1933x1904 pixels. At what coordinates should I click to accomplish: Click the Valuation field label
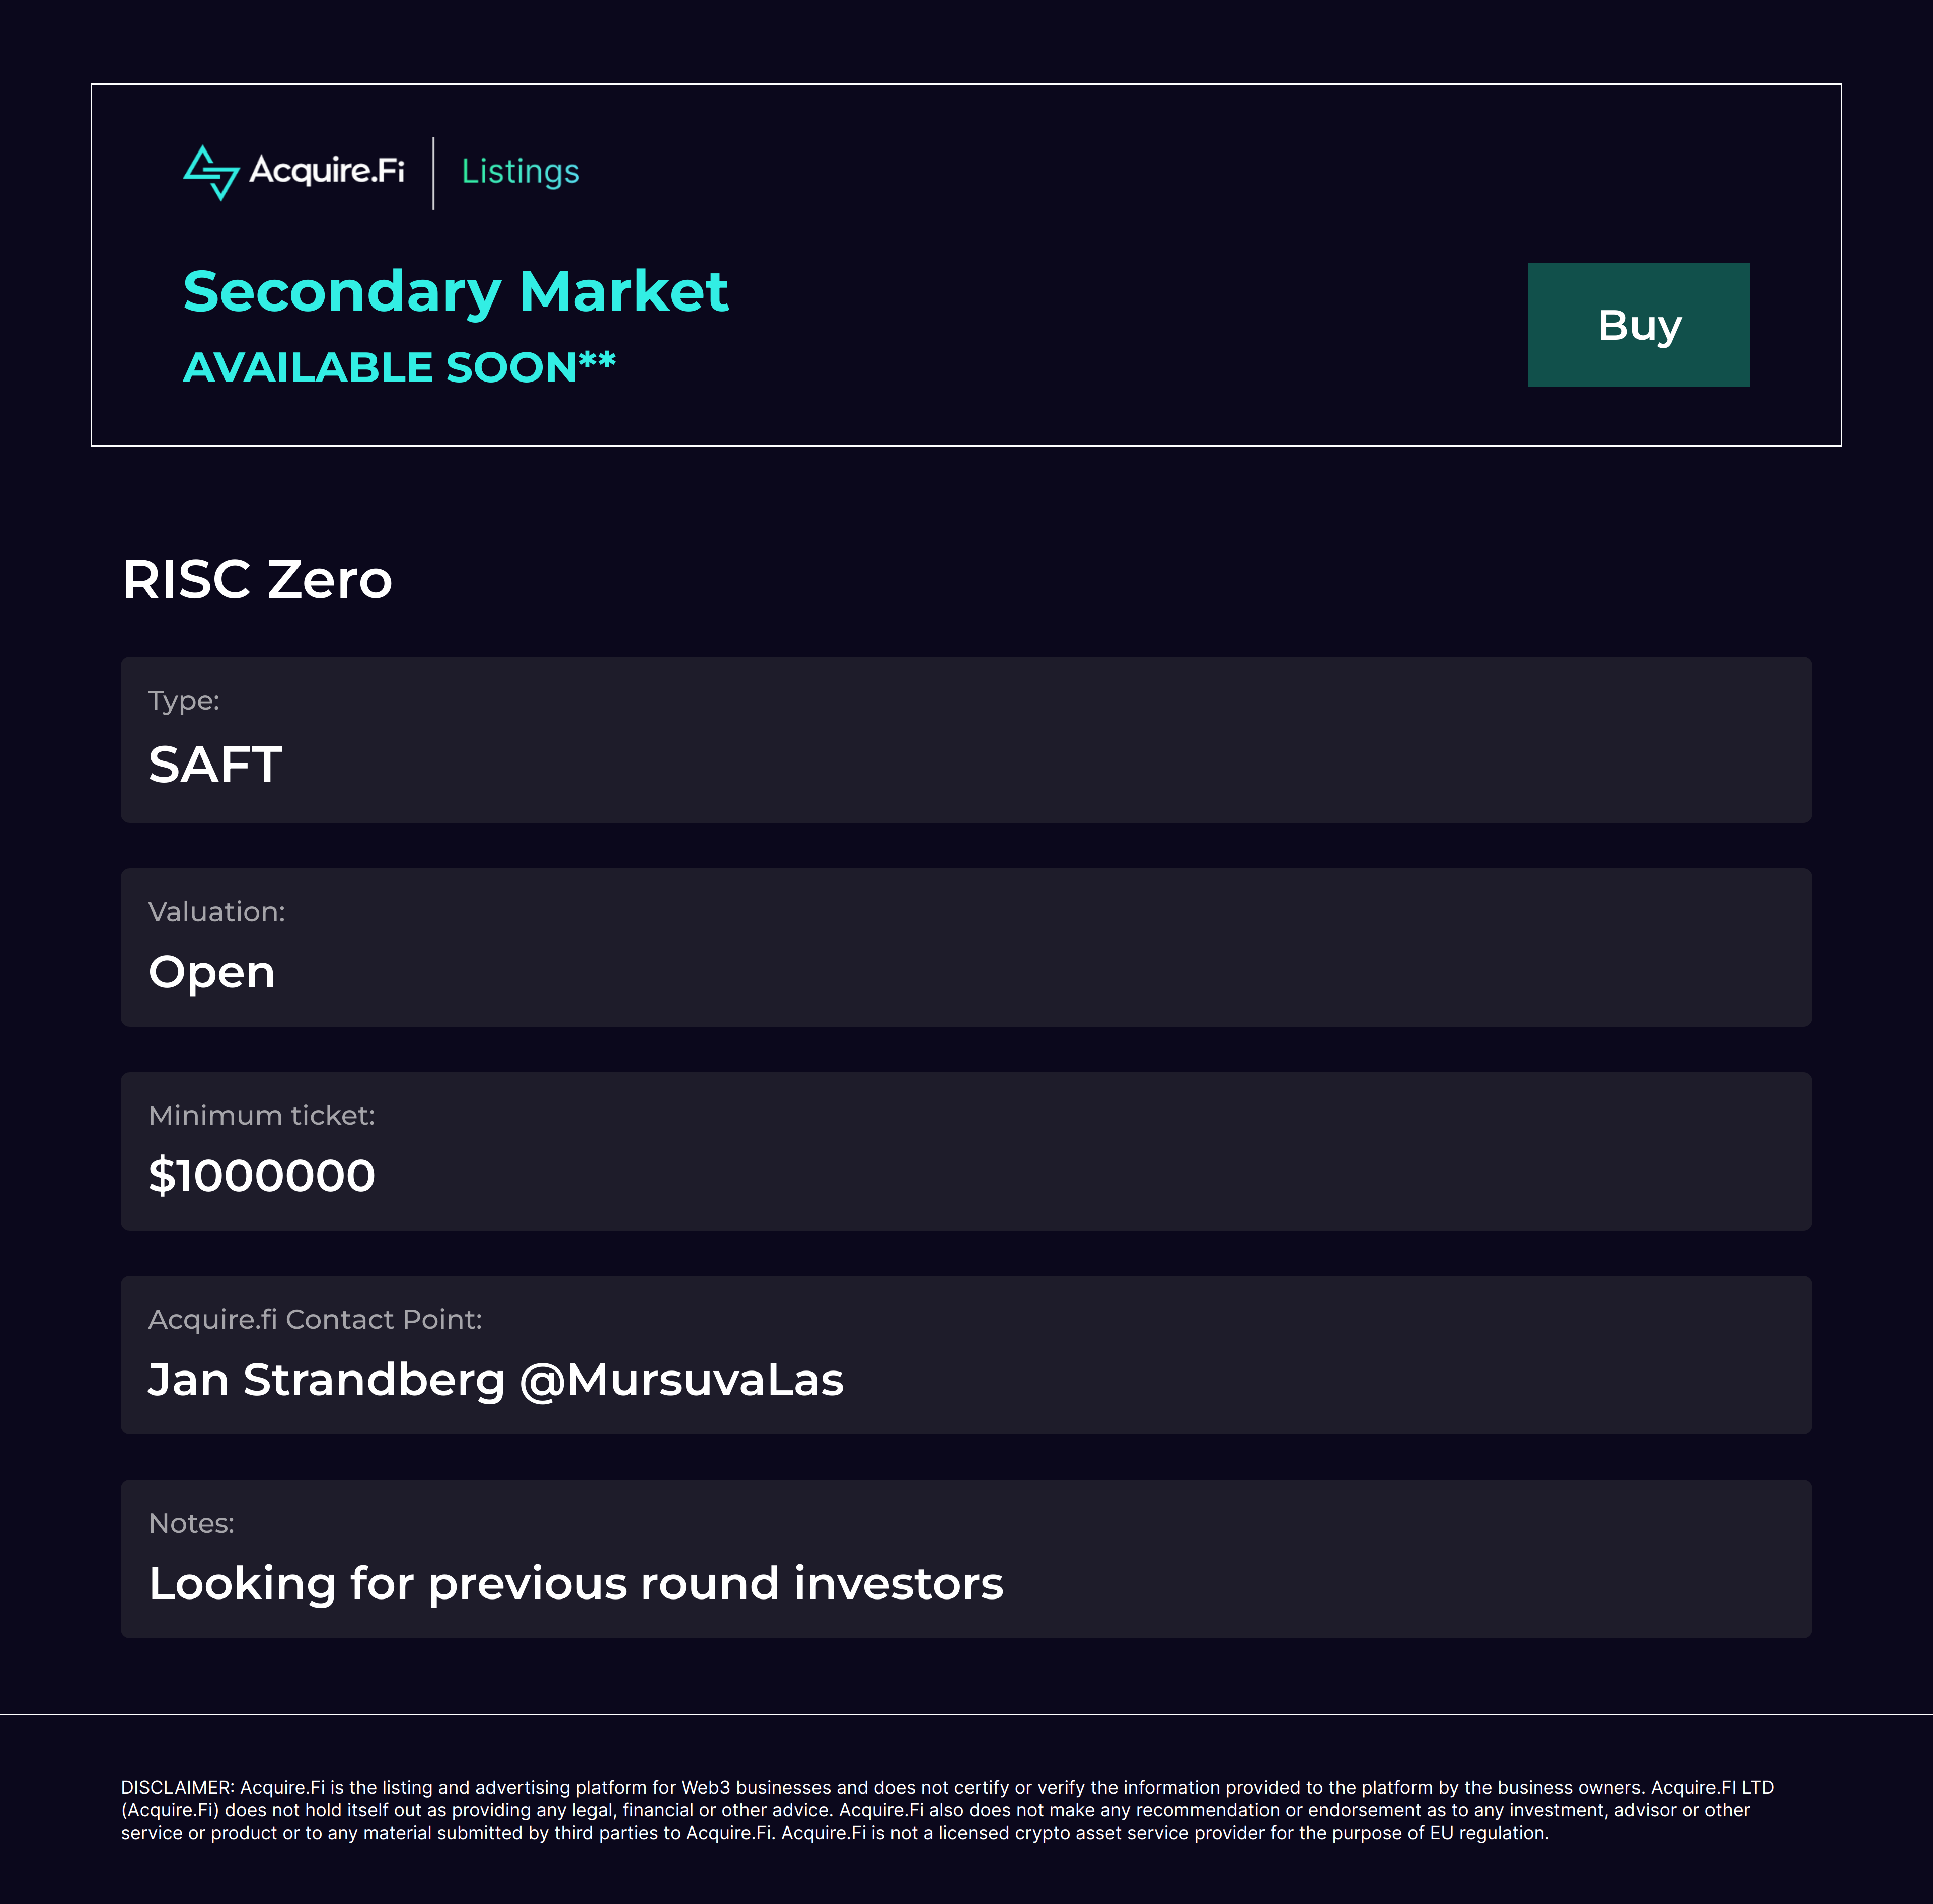tap(217, 911)
